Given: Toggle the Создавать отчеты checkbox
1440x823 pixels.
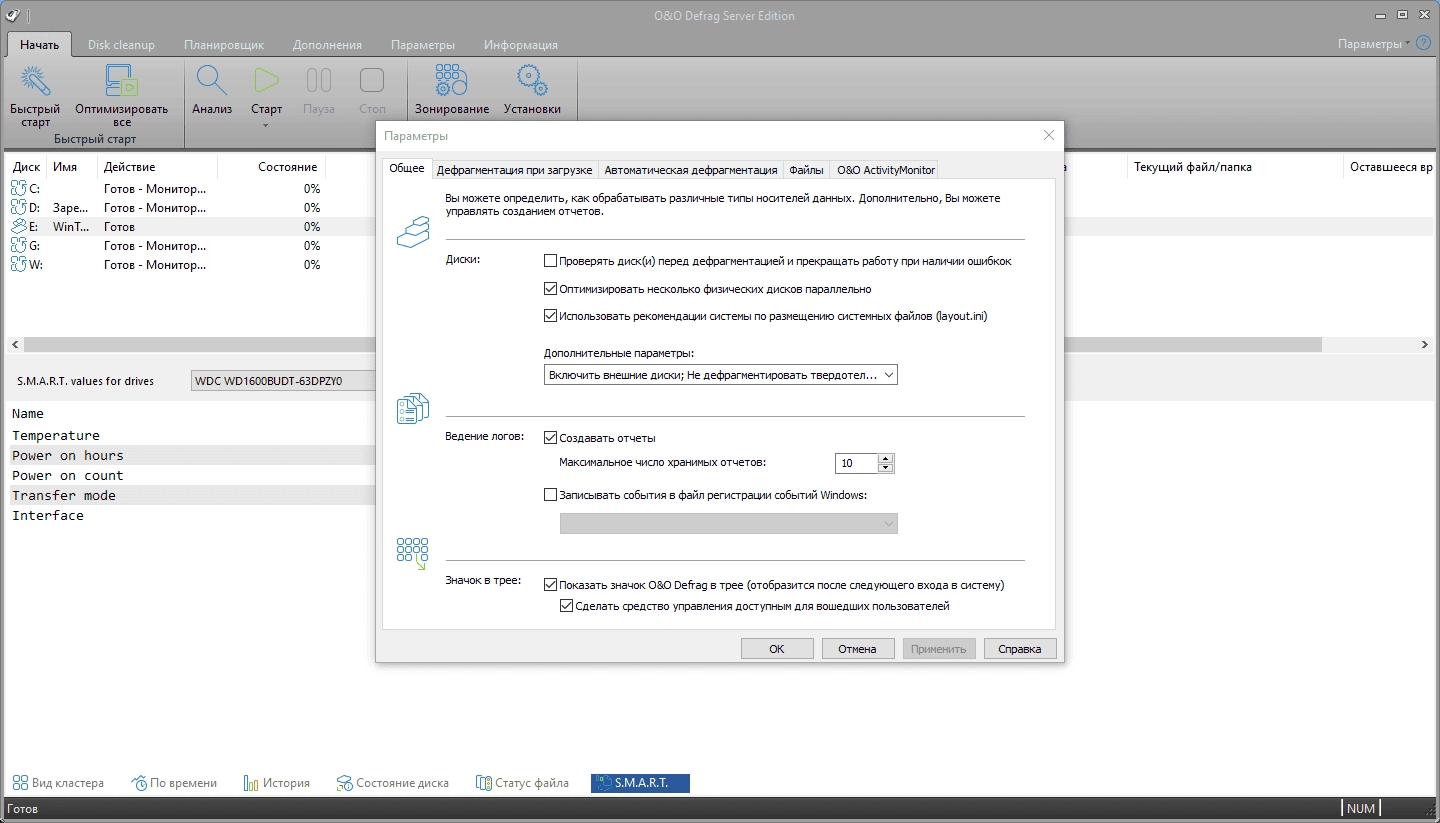Looking at the screenshot, I should (550, 437).
